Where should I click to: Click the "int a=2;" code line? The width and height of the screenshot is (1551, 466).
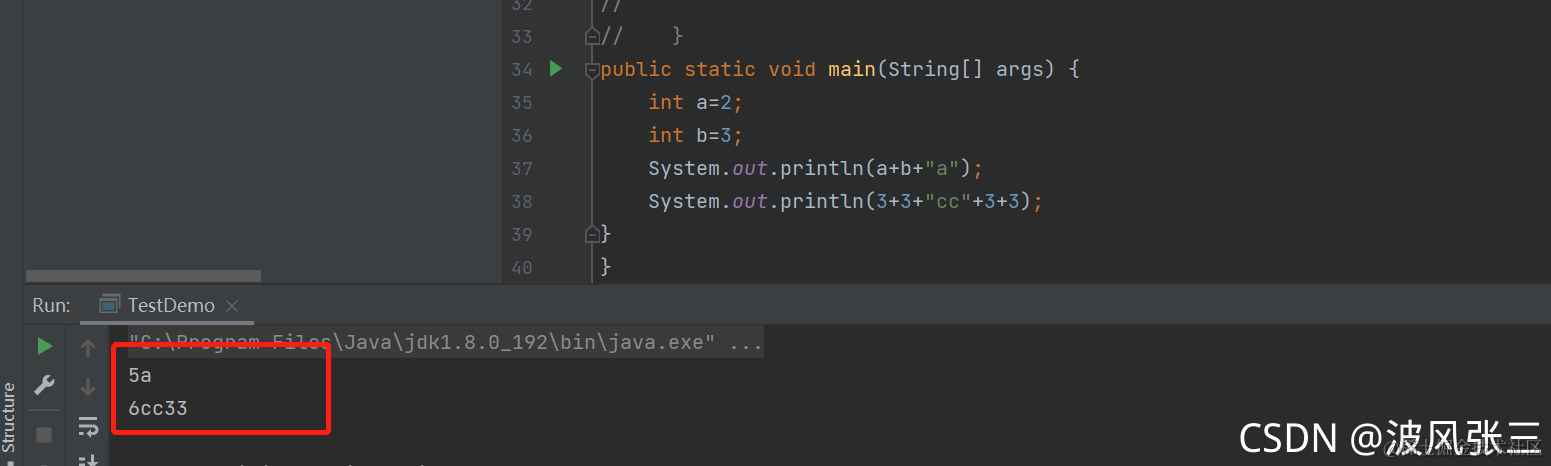(x=696, y=102)
